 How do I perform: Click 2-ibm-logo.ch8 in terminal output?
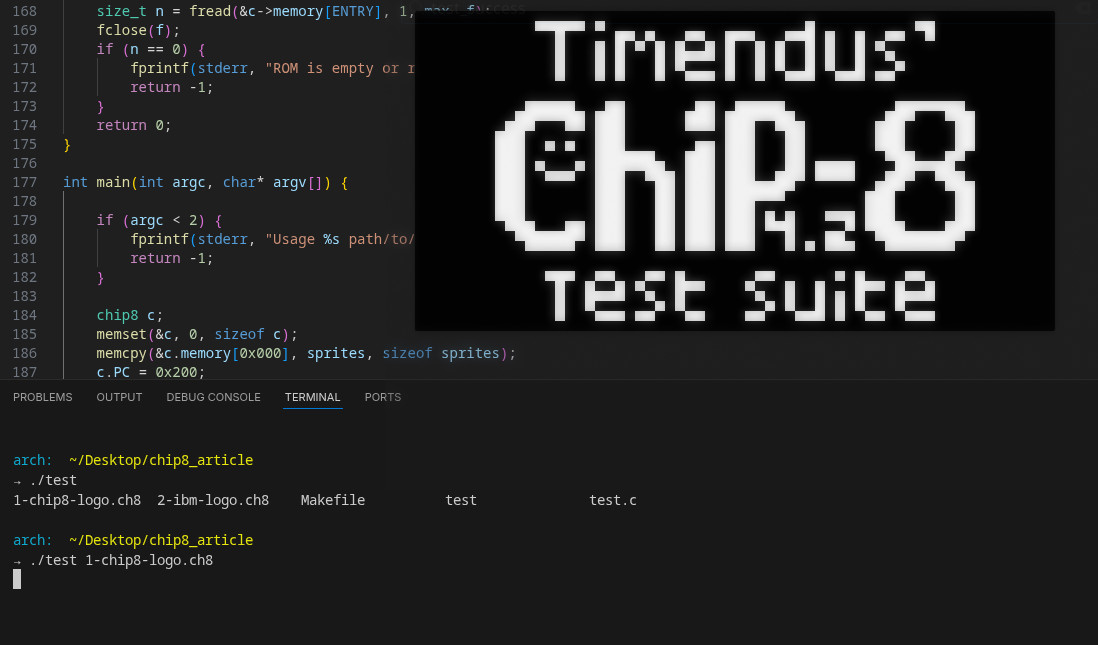pos(213,500)
